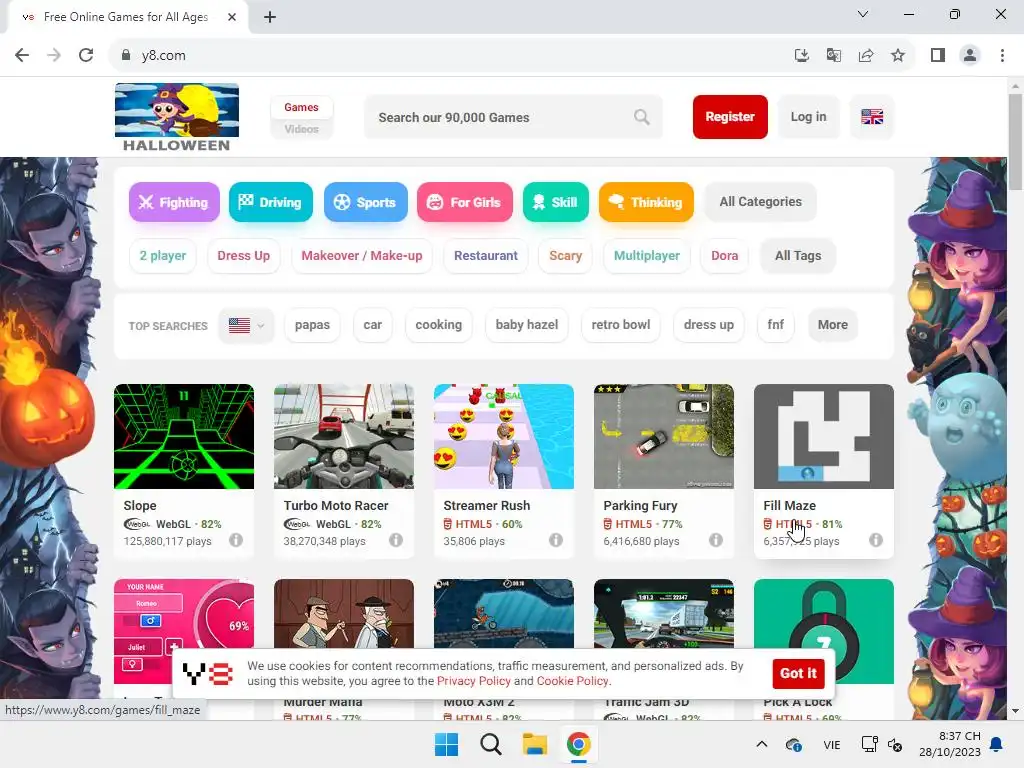Click the share page icon
This screenshot has width=1024, height=768.
tap(866, 56)
